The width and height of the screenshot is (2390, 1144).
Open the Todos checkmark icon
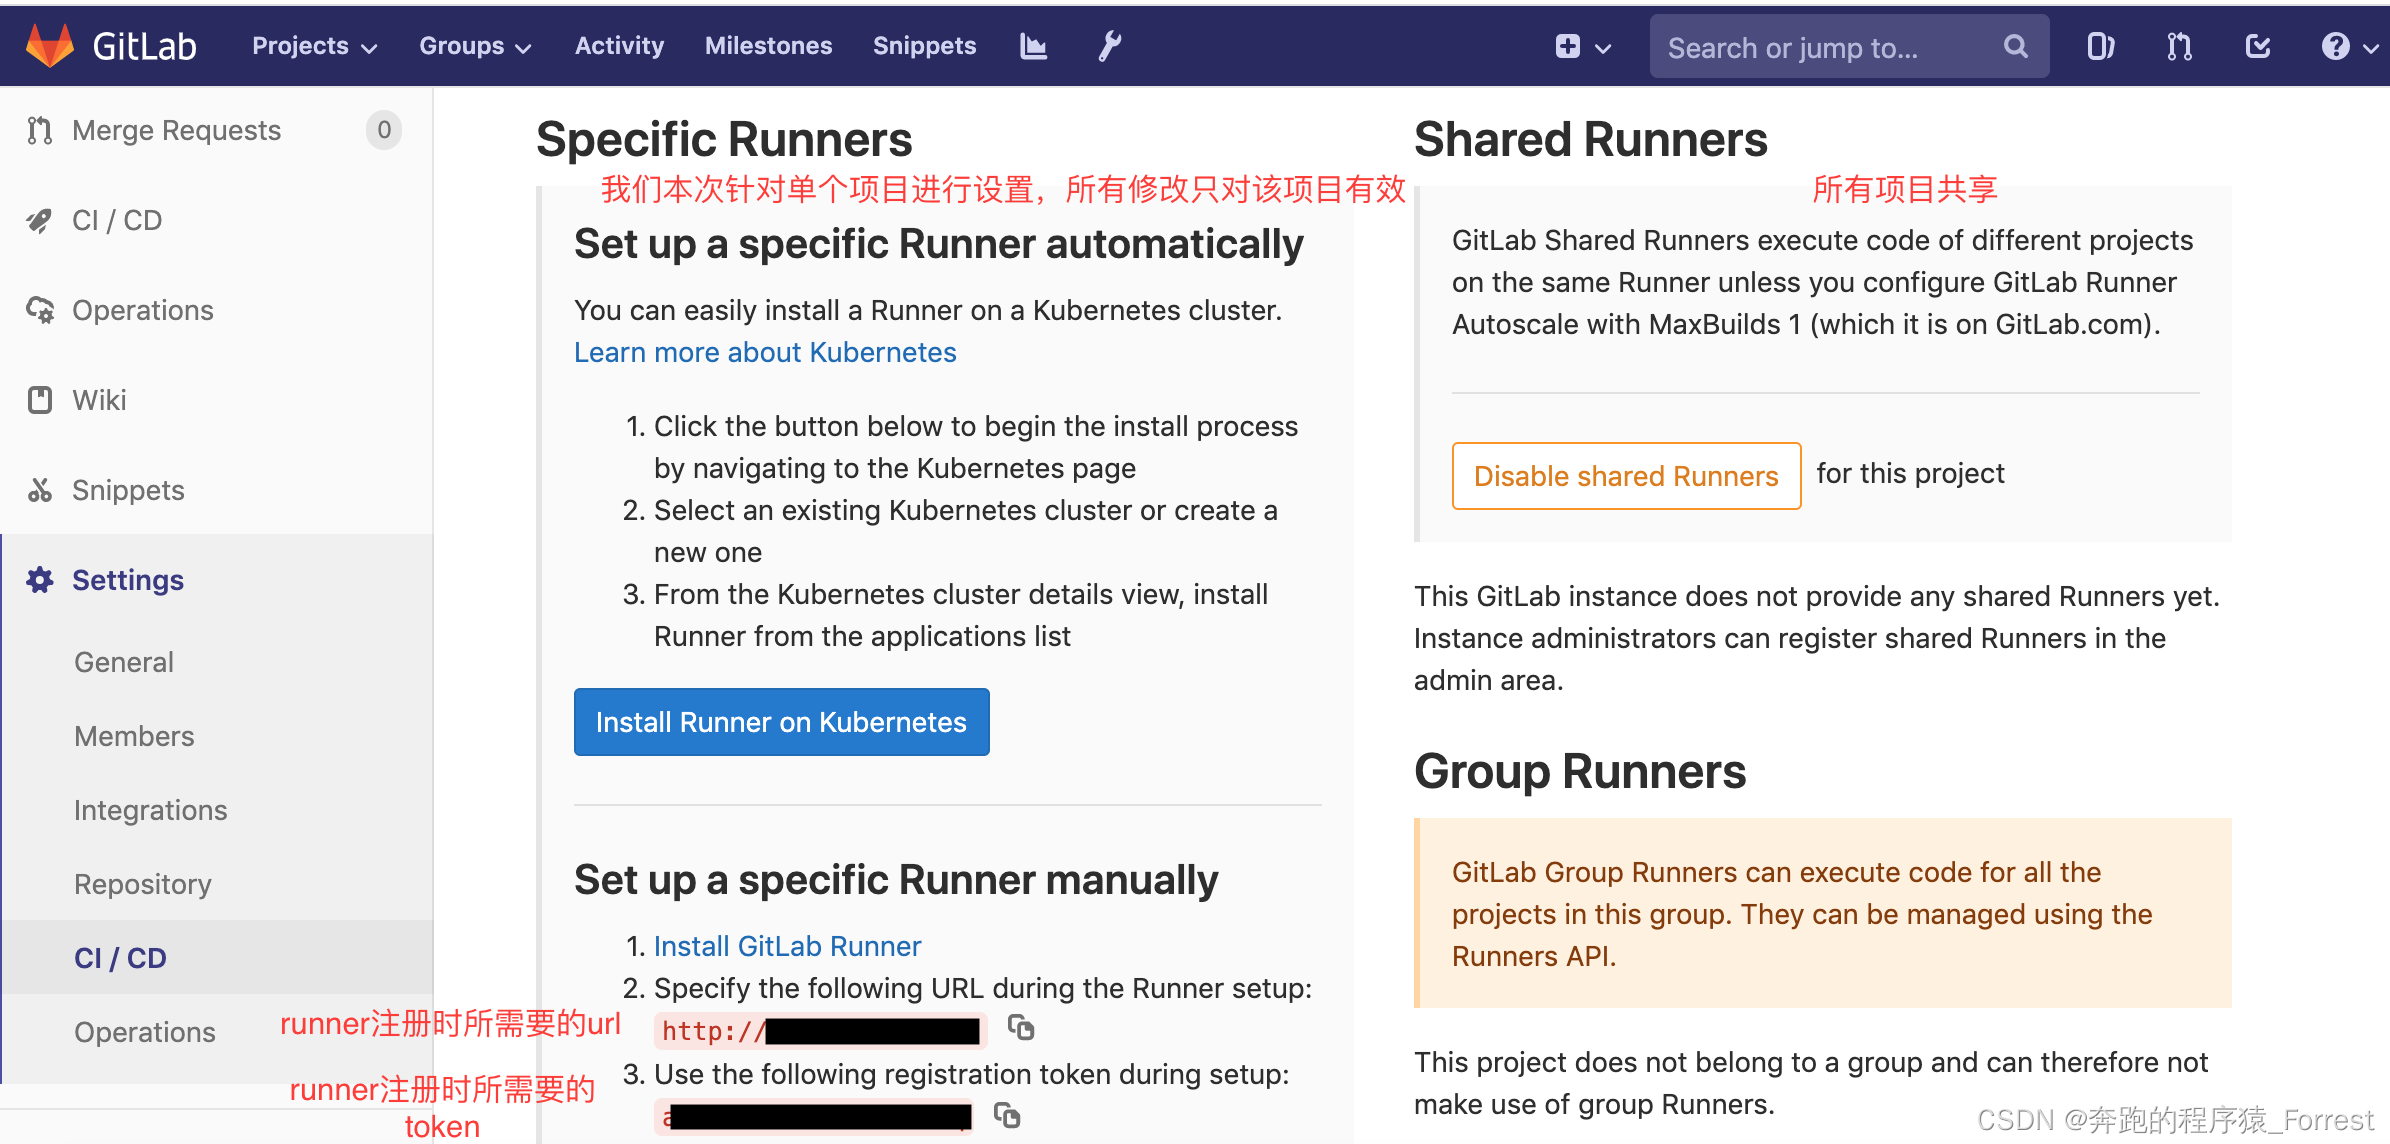(2257, 45)
